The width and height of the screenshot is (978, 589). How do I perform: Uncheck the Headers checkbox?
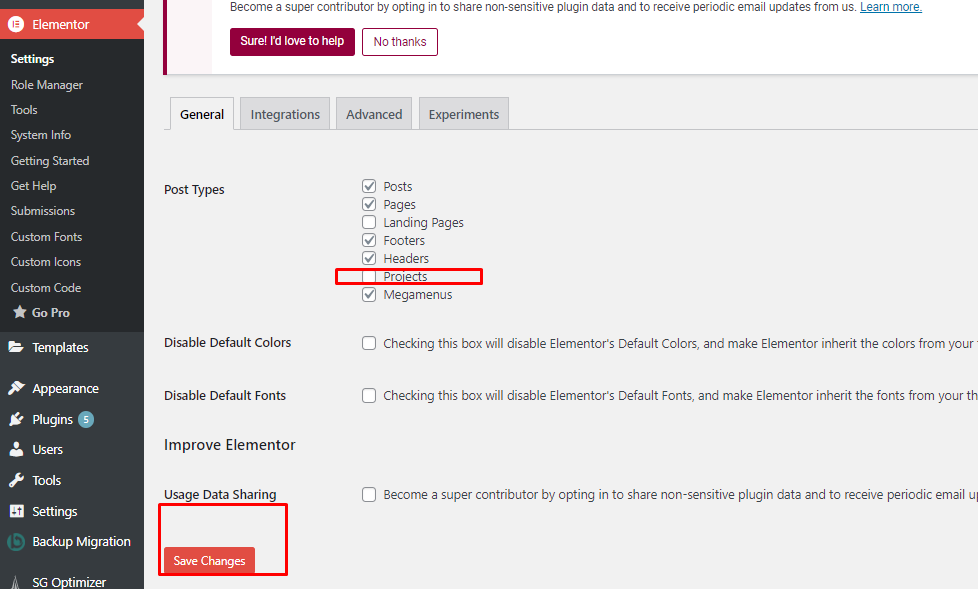click(369, 258)
